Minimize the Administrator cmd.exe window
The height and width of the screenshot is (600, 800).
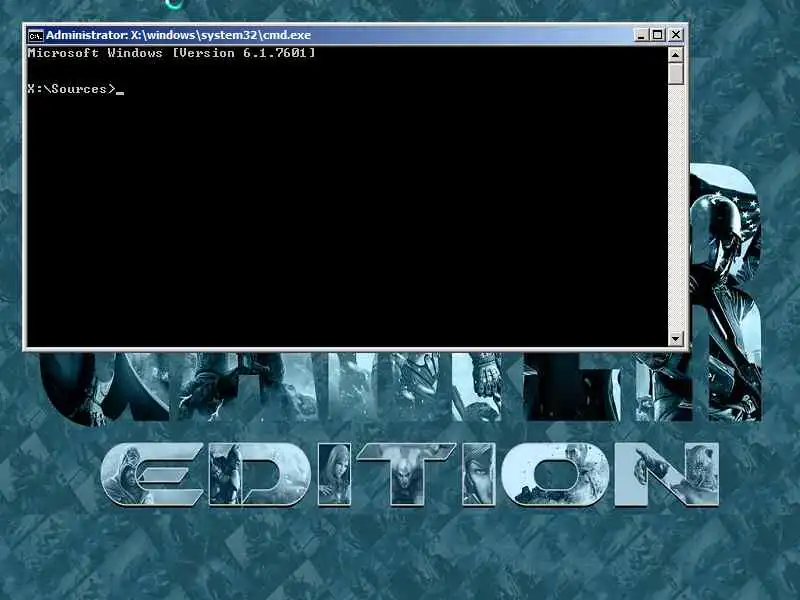tap(641, 35)
